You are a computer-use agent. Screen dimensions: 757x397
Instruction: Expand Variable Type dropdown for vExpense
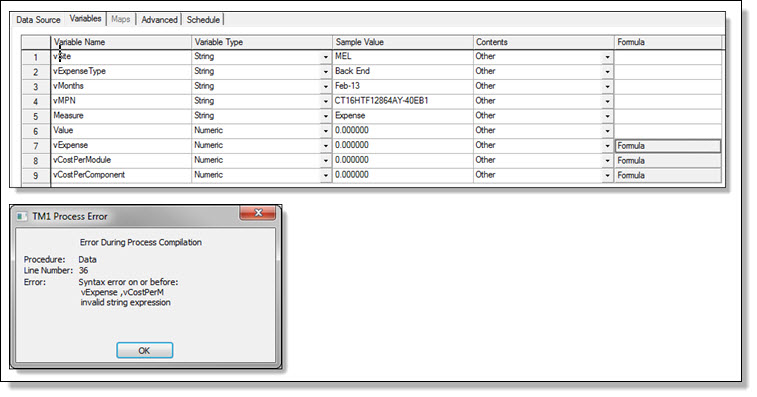[x=326, y=146]
